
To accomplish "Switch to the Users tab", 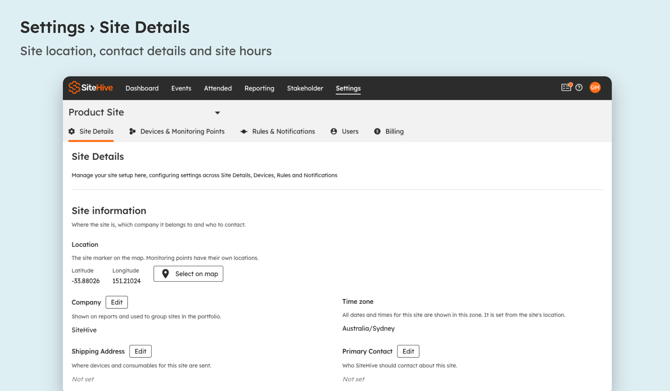I will pyautogui.click(x=344, y=132).
